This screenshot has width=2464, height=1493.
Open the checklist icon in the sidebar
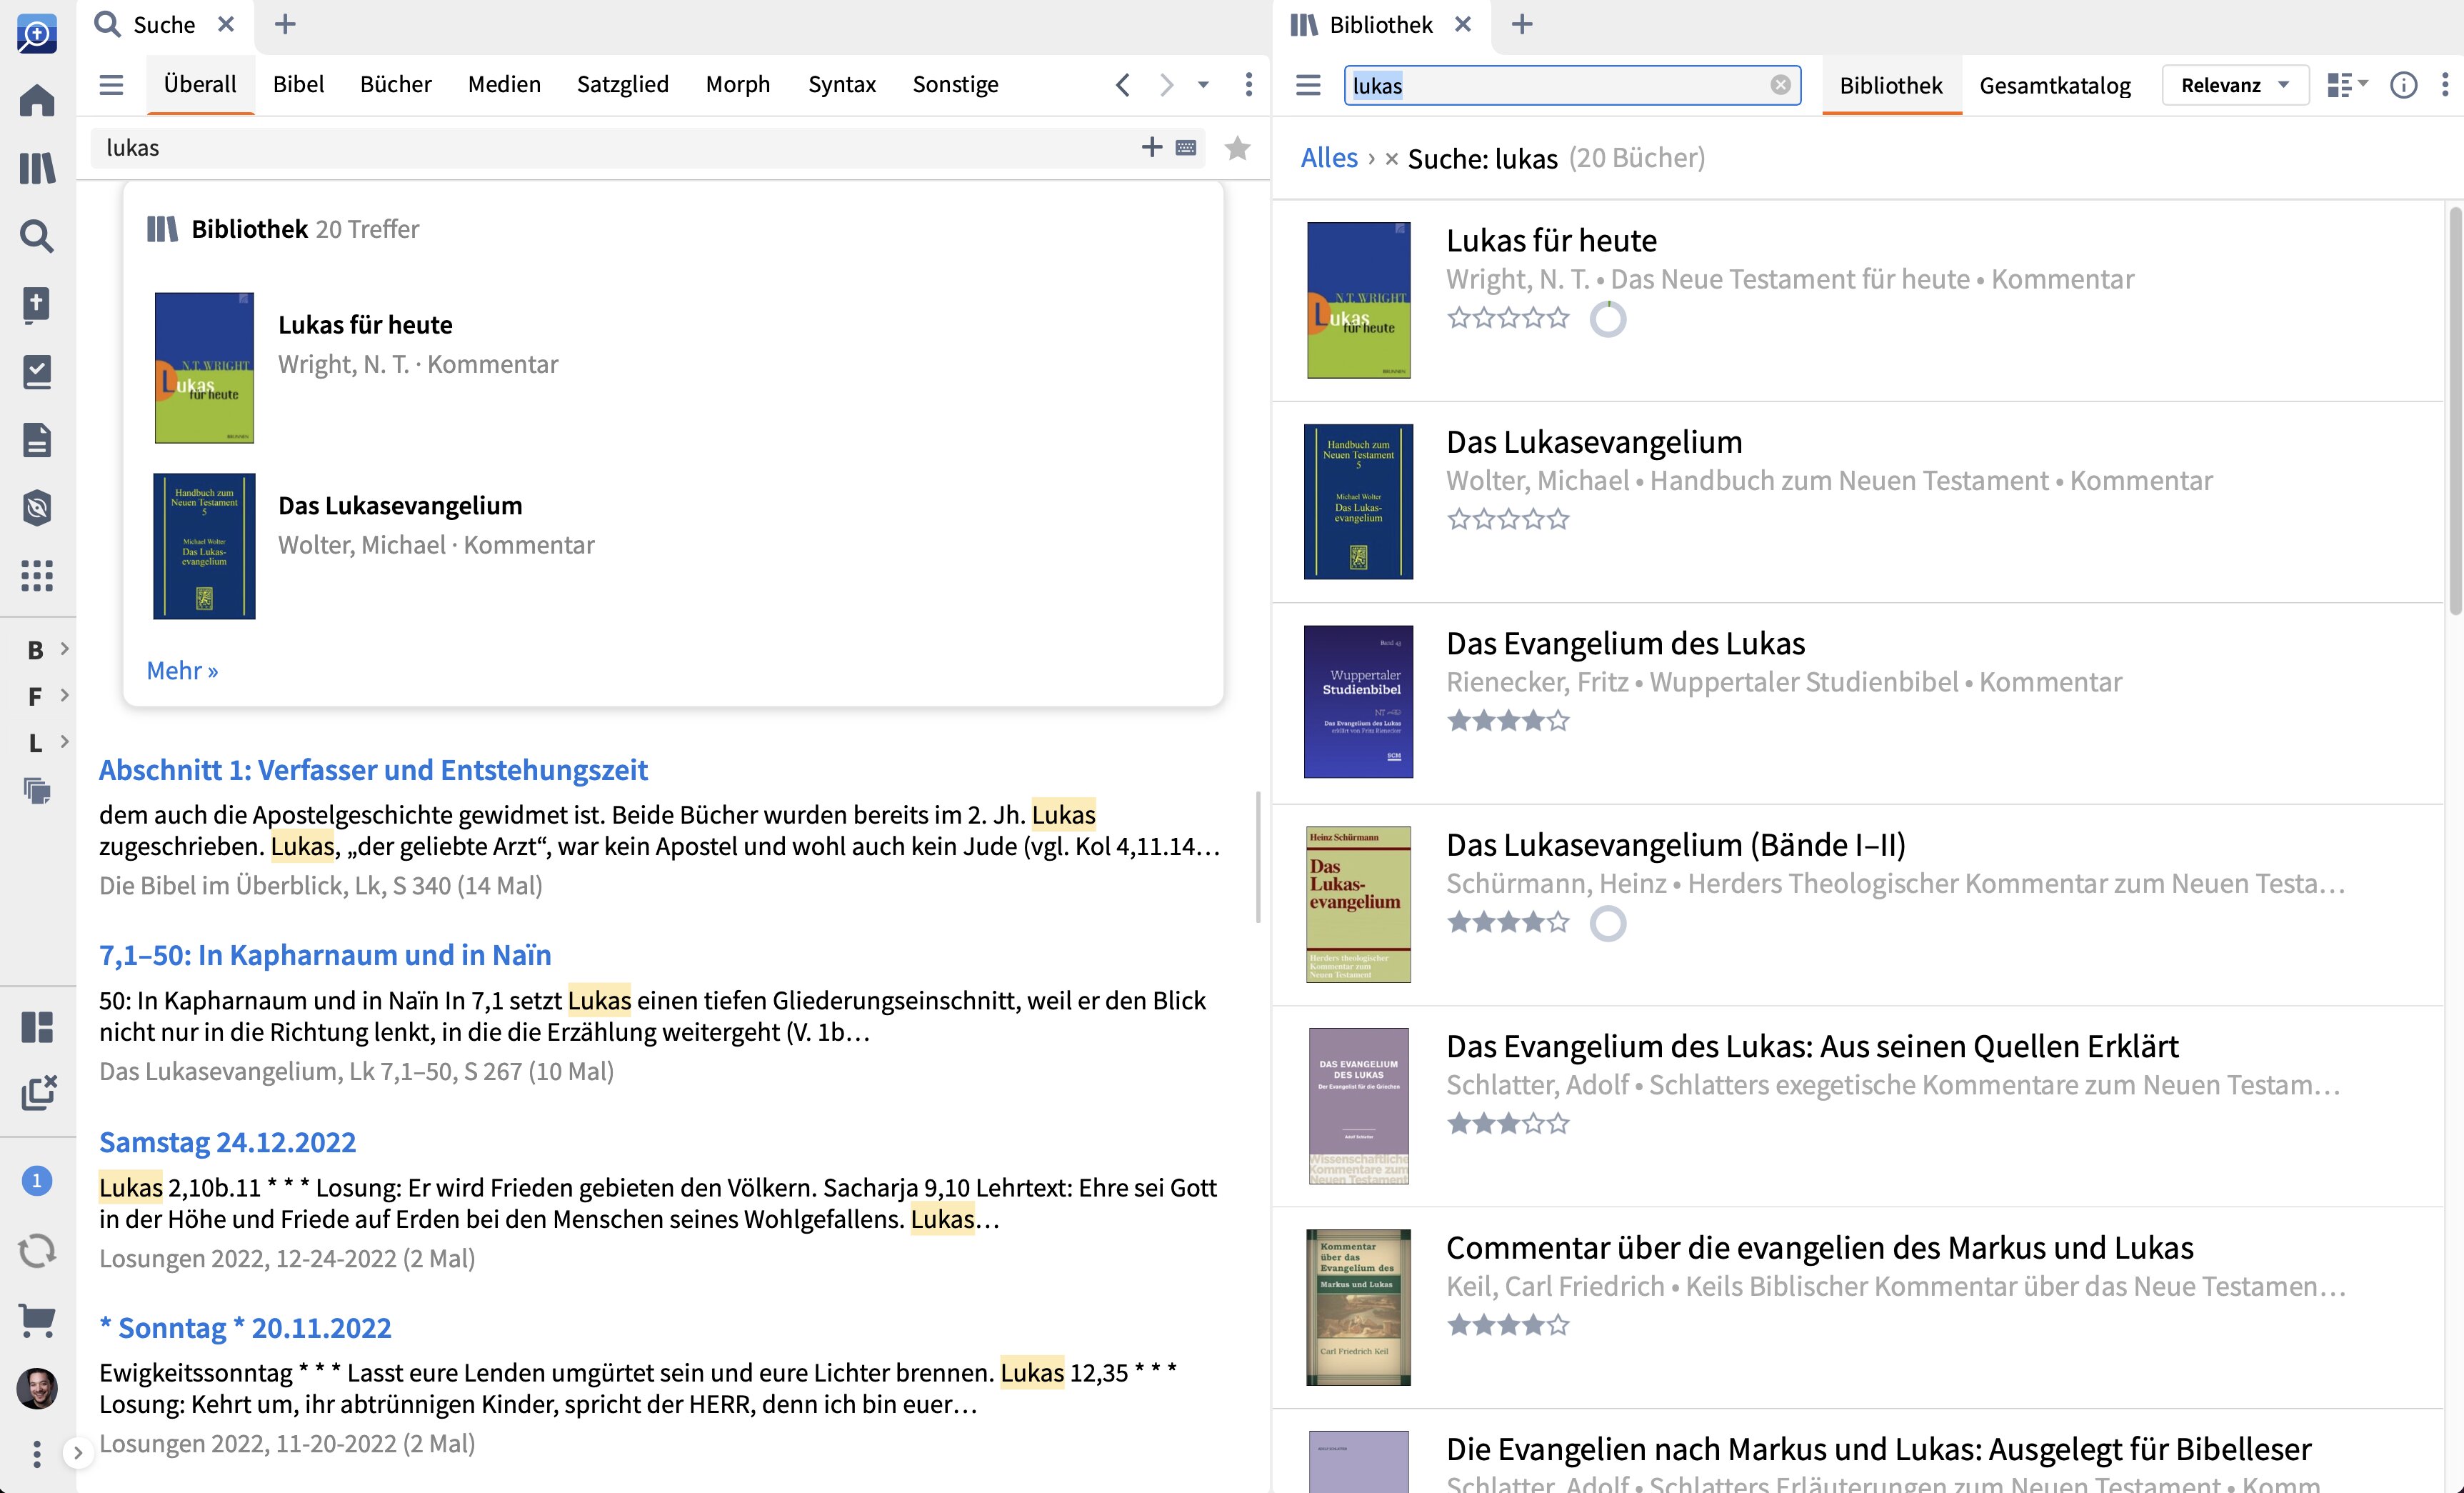[37, 372]
